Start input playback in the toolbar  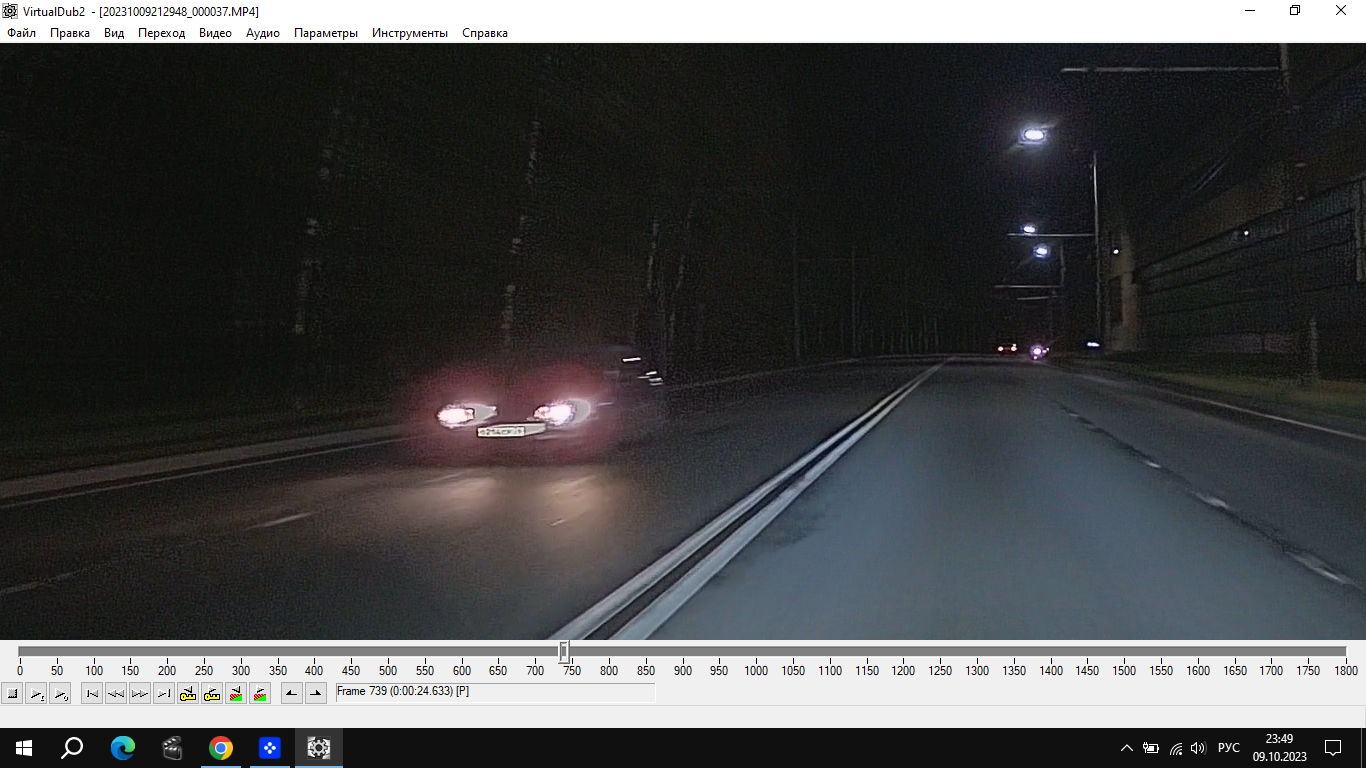pos(36,693)
